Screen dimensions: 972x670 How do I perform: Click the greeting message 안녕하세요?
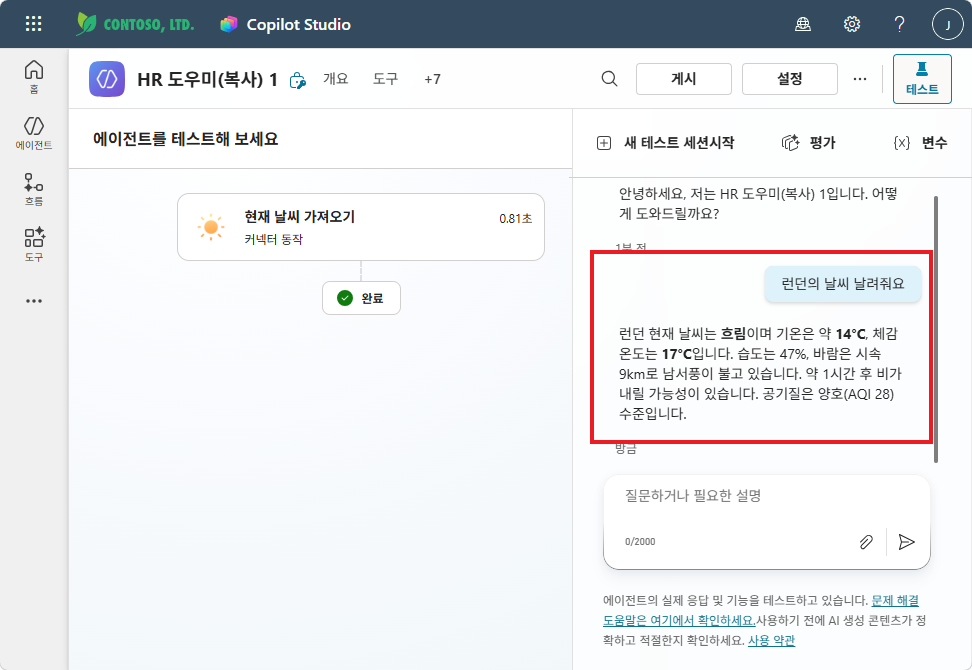[x=758, y=203]
